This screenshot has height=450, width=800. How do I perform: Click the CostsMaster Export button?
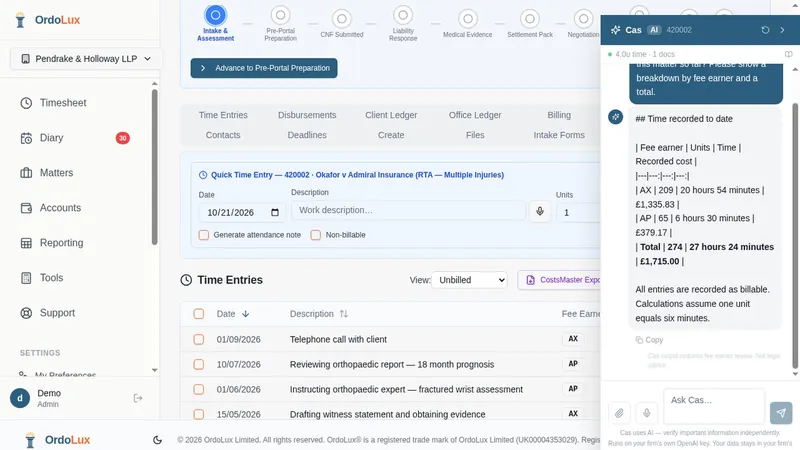click(x=559, y=280)
